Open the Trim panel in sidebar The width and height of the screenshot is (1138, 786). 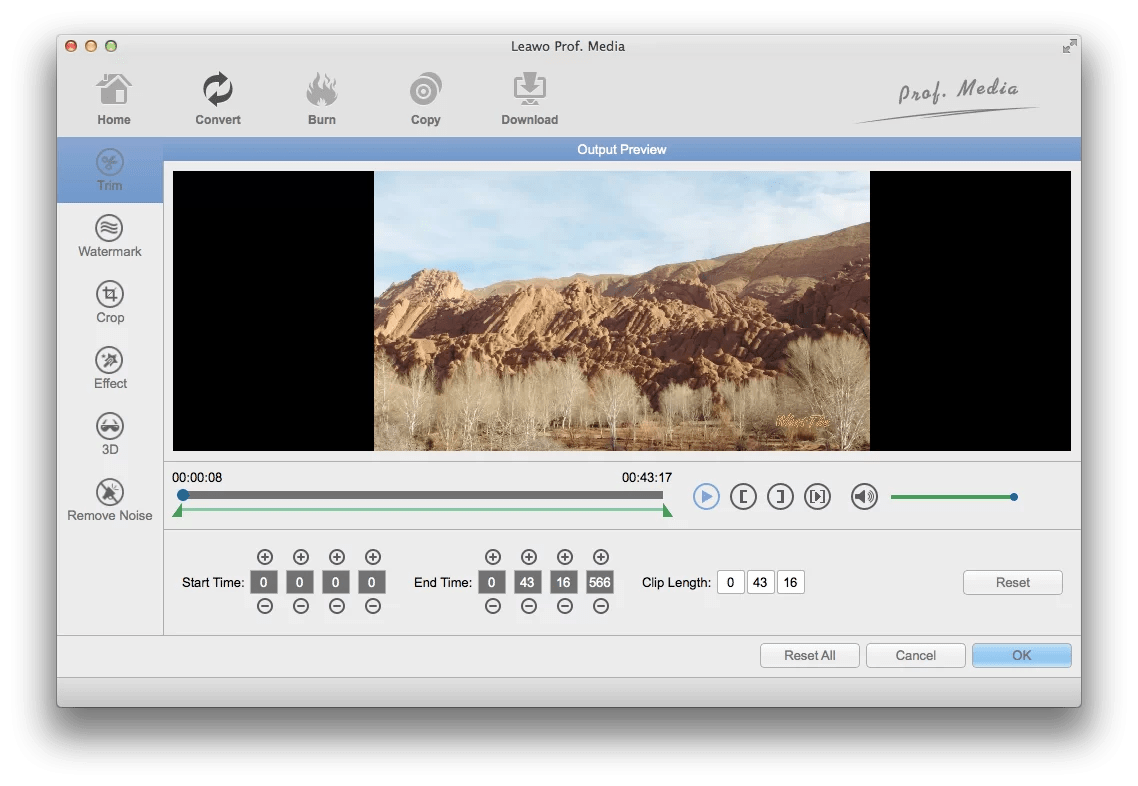[x=110, y=170]
